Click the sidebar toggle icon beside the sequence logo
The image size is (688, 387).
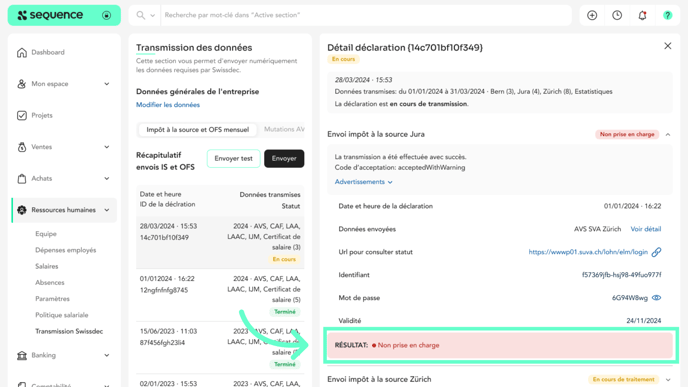(106, 15)
